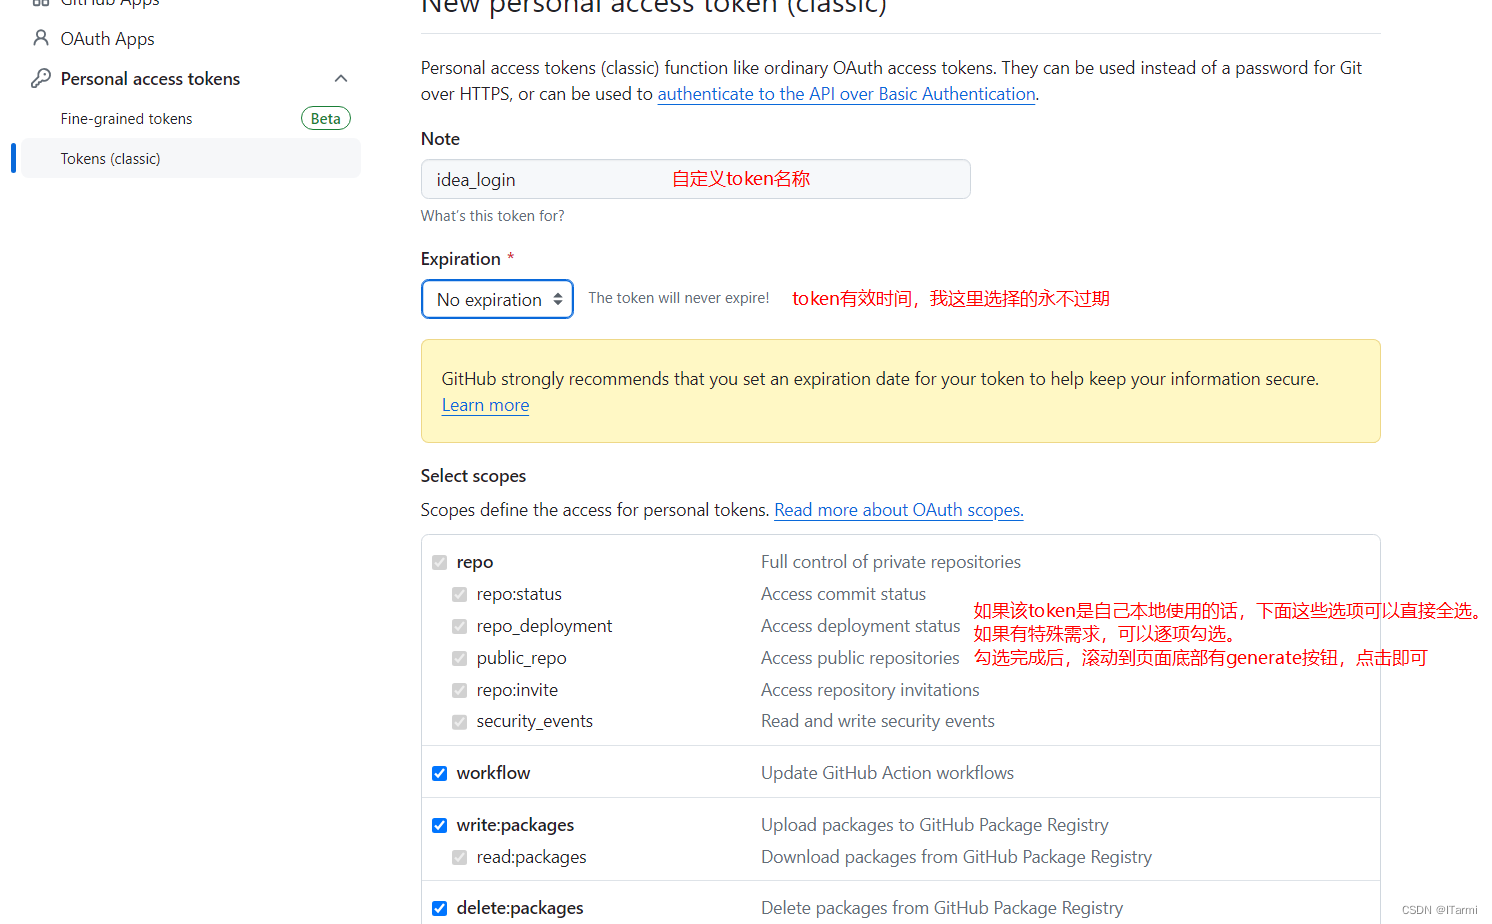Click the 'What's this token for?' hint

coord(492,216)
